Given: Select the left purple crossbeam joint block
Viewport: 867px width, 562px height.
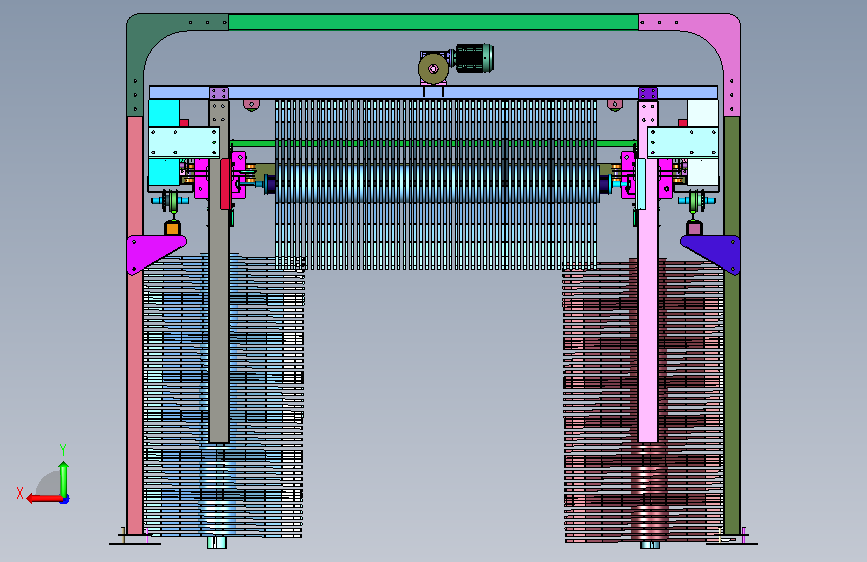Looking at the screenshot, I should [219, 93].
